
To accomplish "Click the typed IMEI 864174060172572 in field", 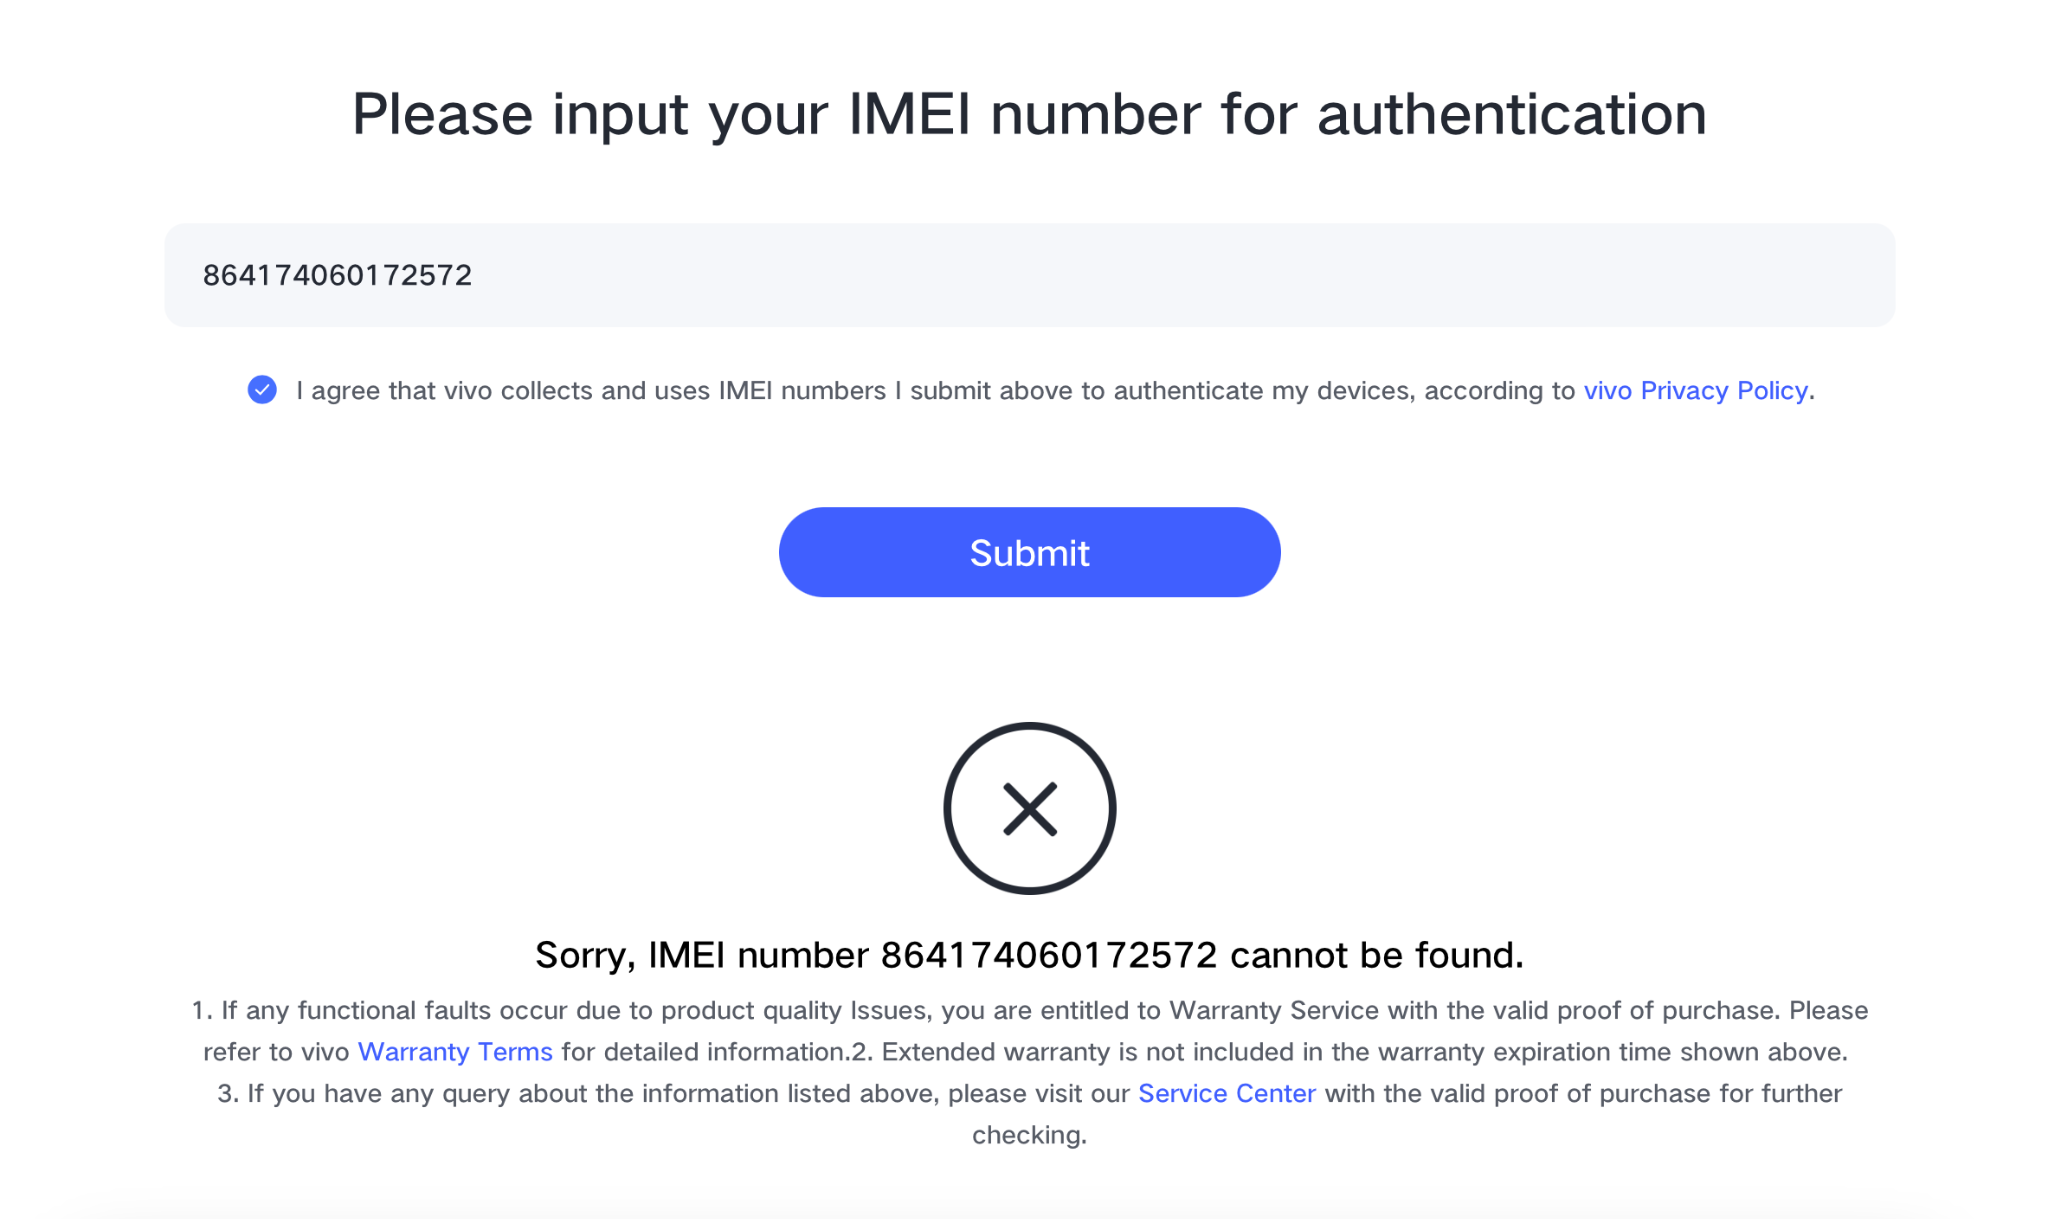I will click(x=338, y=275).
